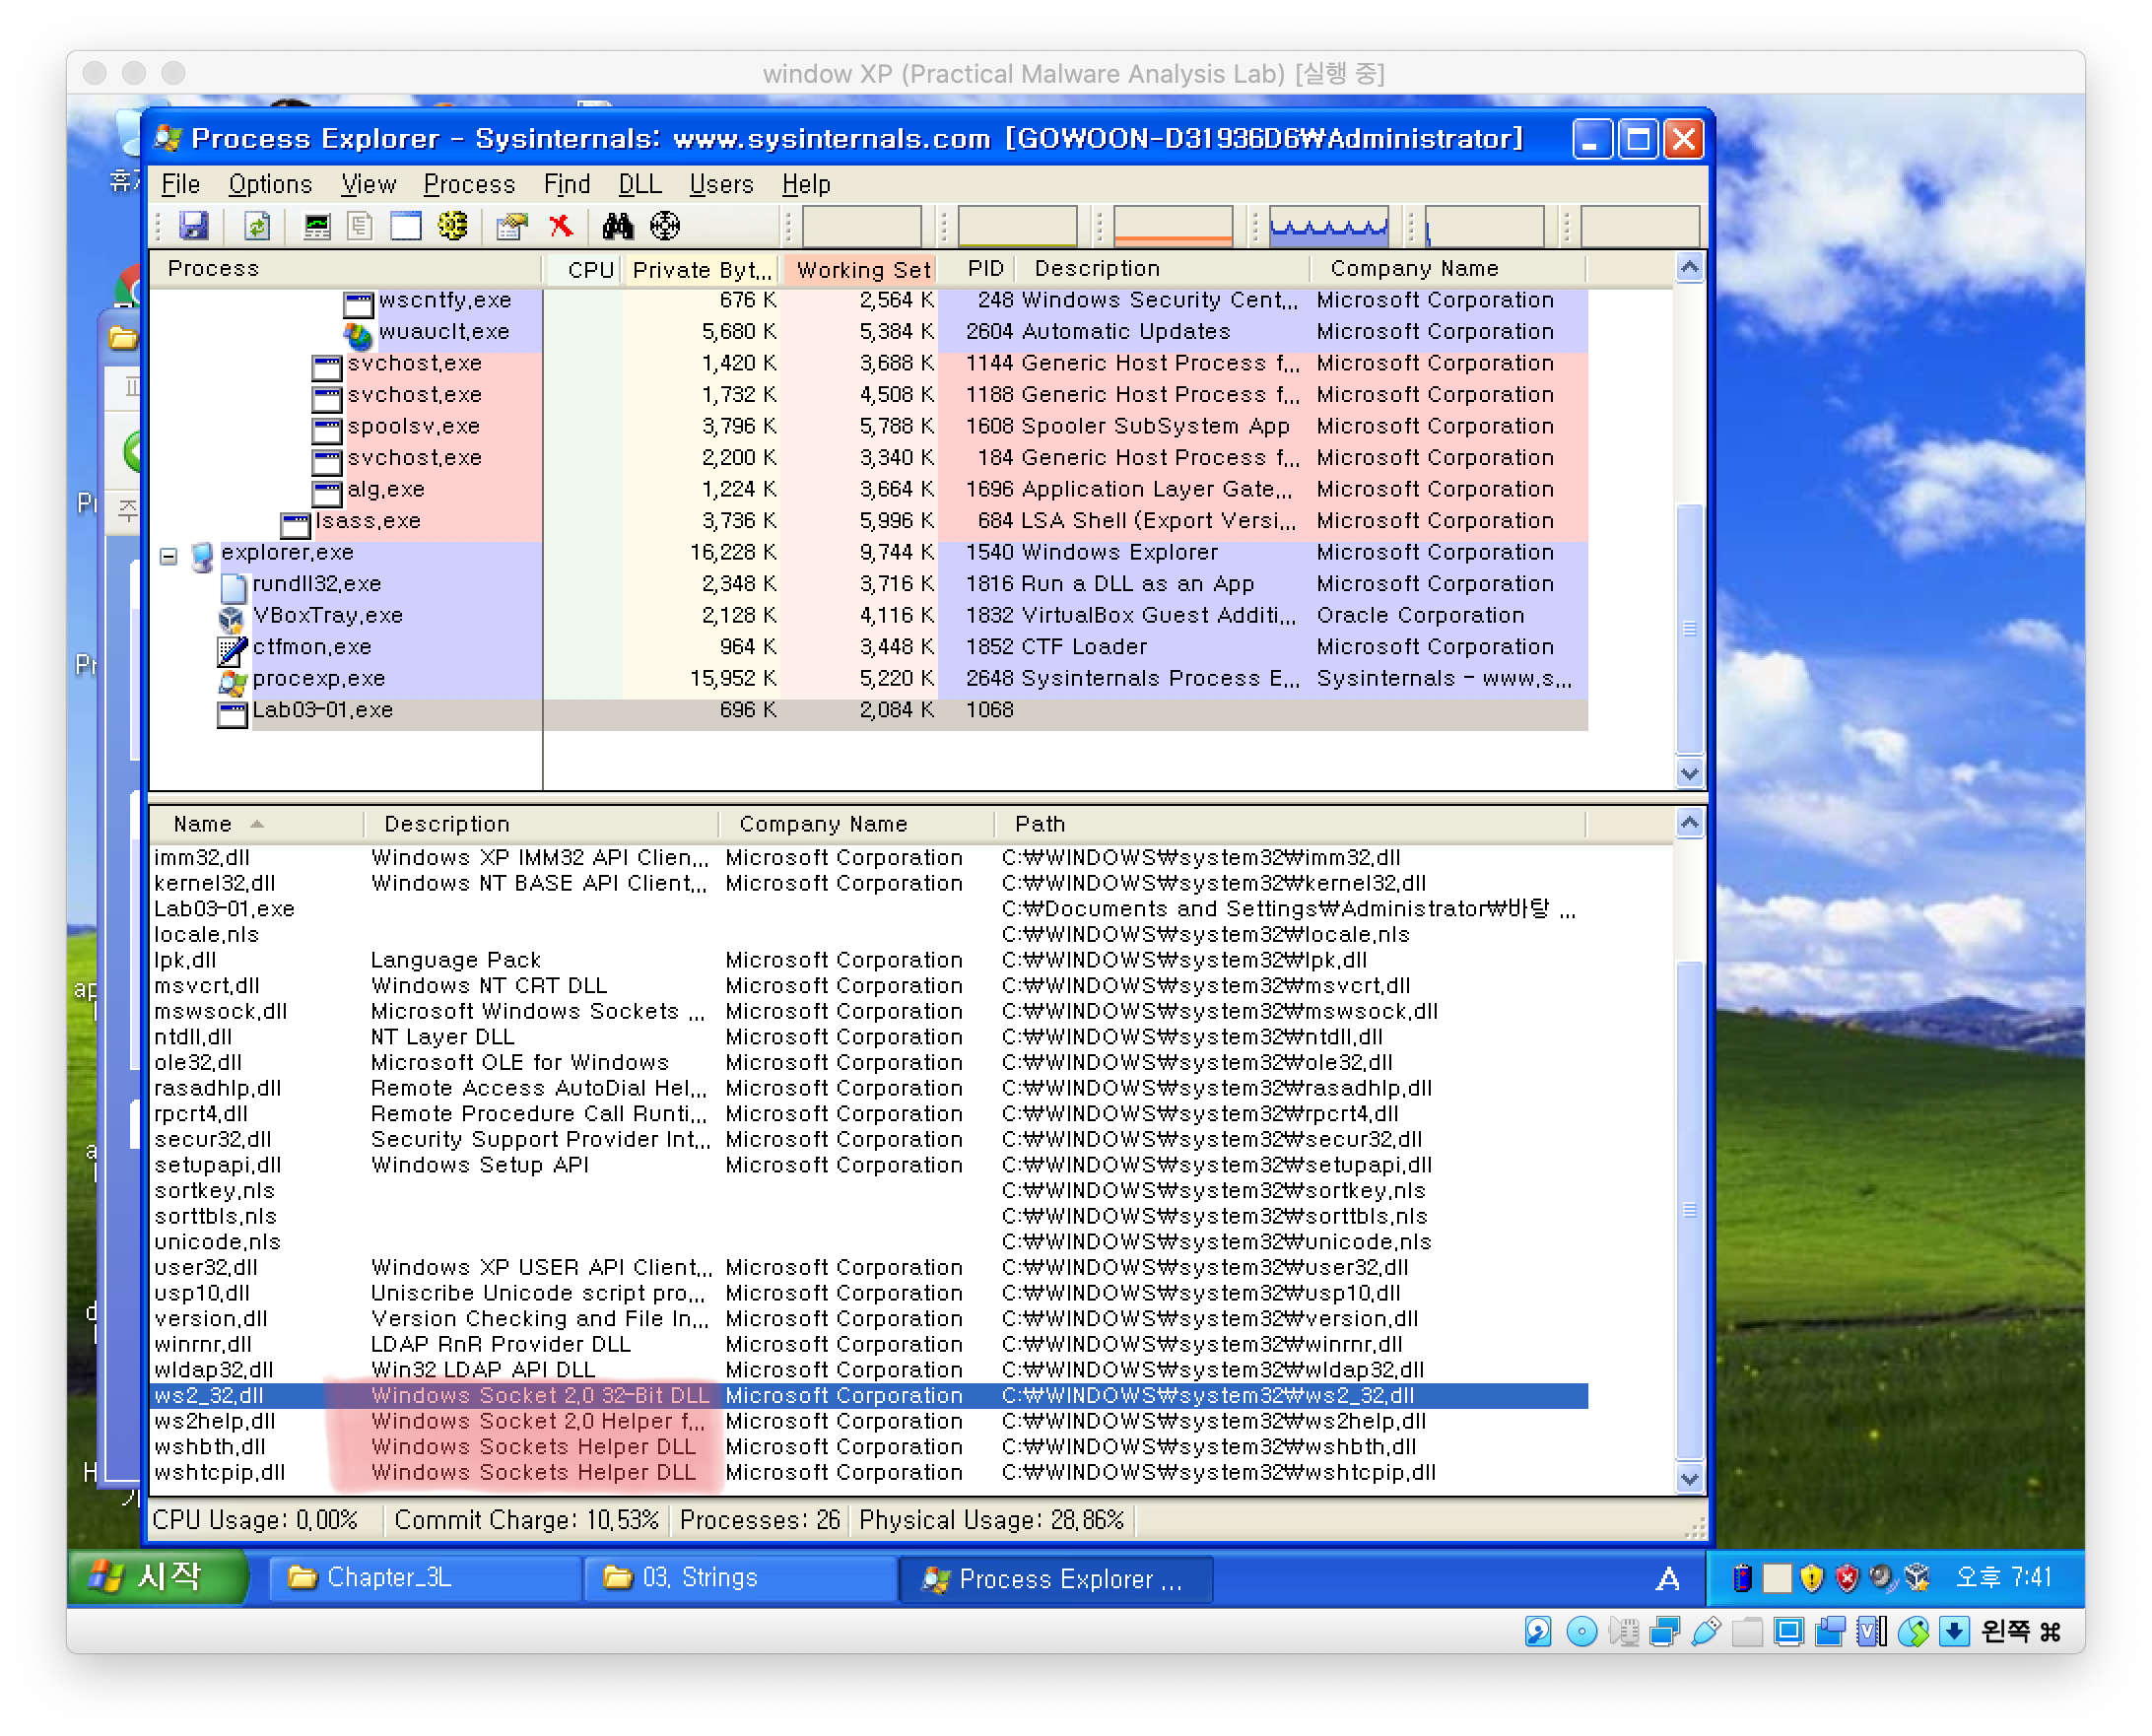Select the Lab03-01.exe process row

[x=322, y=710]
